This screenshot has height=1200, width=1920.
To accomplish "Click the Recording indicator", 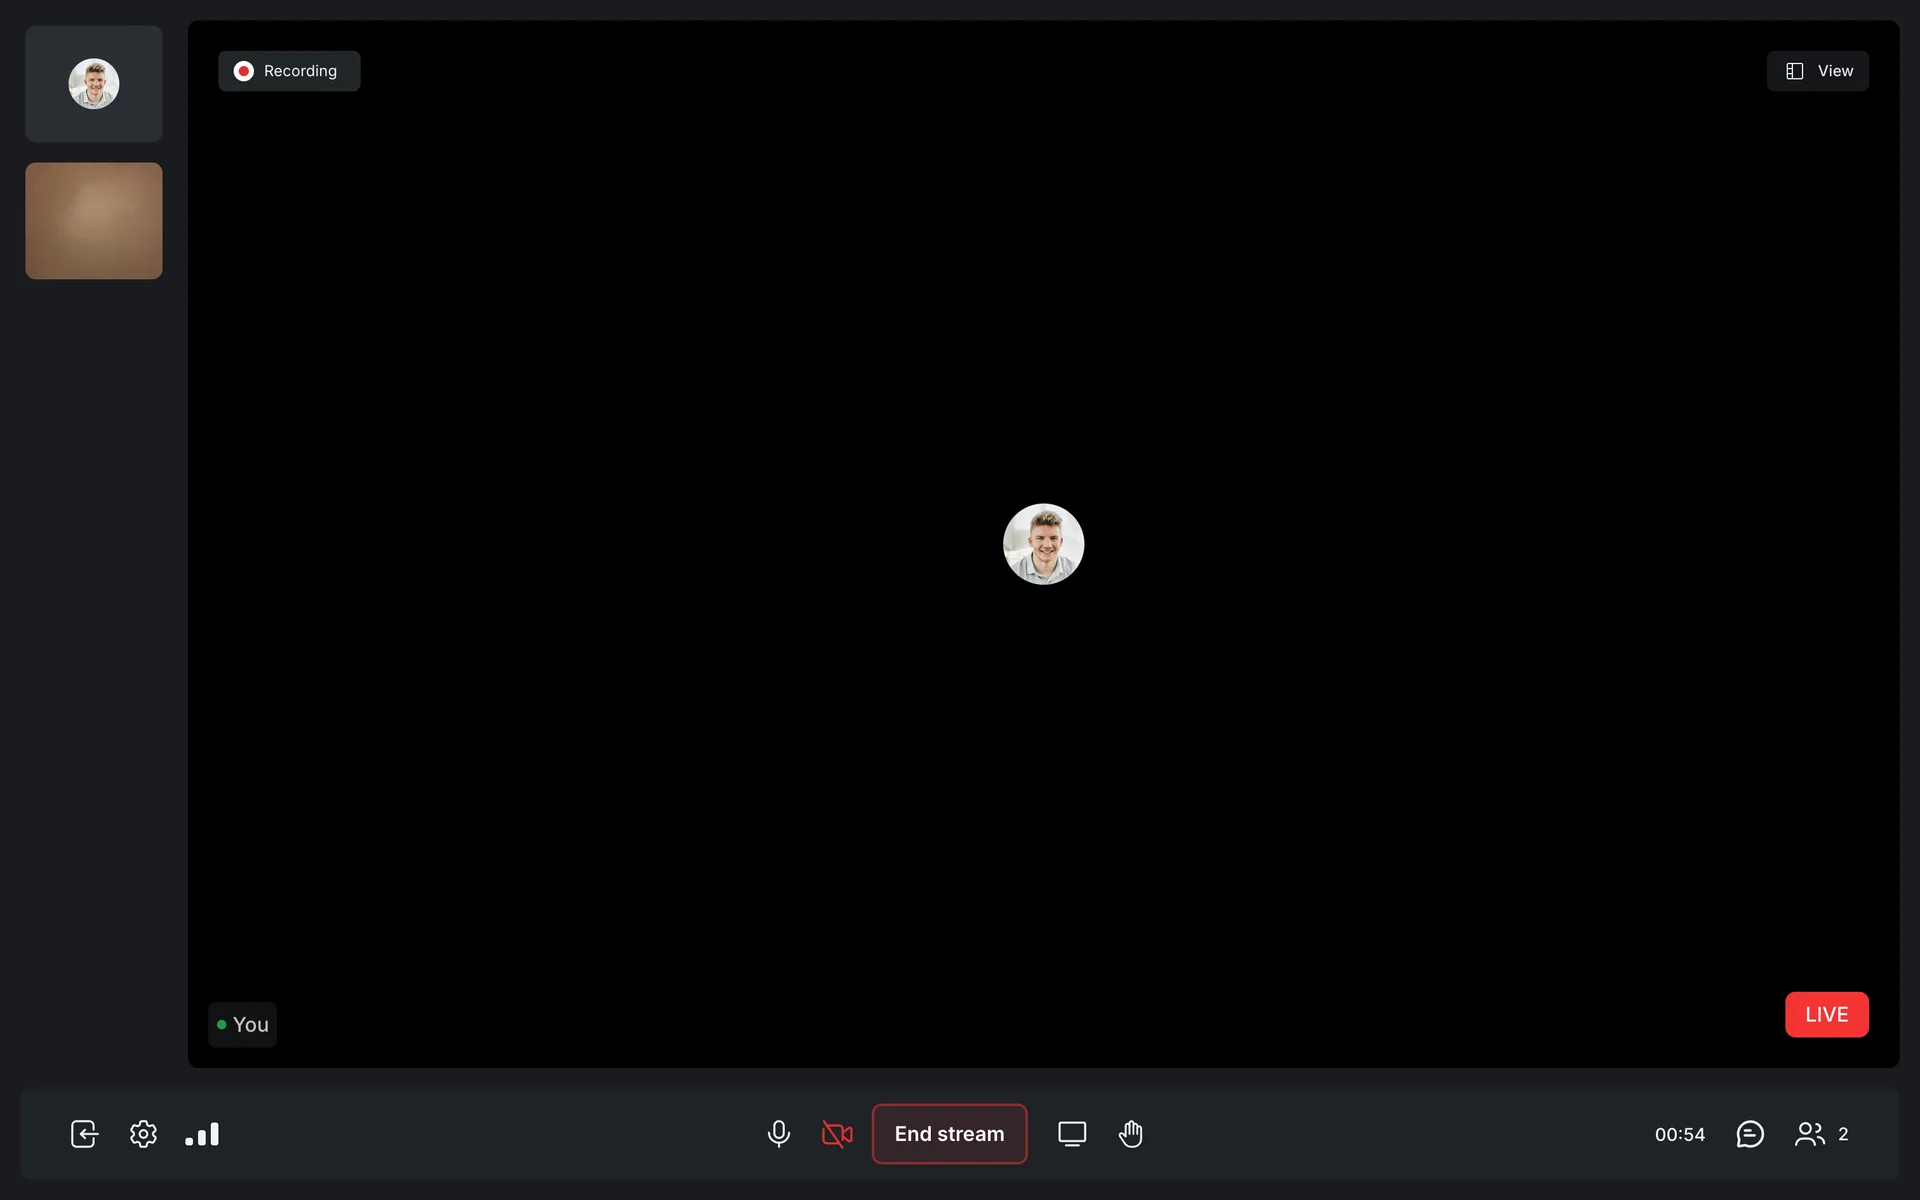I will [289, 71].
